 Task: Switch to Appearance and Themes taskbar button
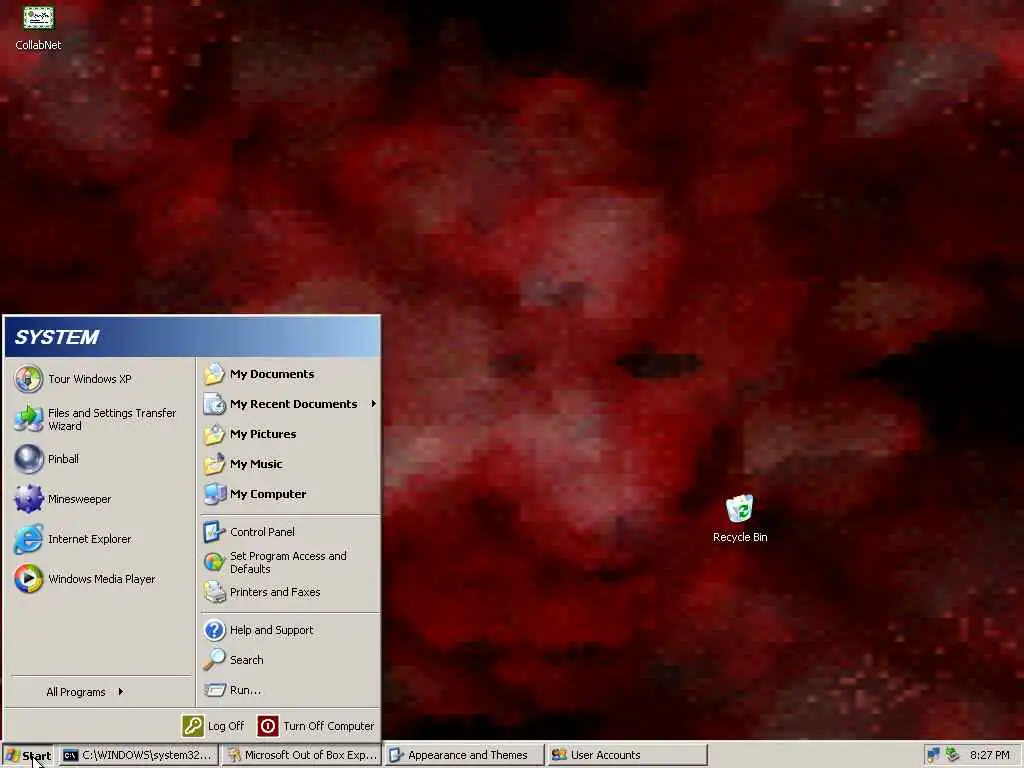click(x=464, y=756)
